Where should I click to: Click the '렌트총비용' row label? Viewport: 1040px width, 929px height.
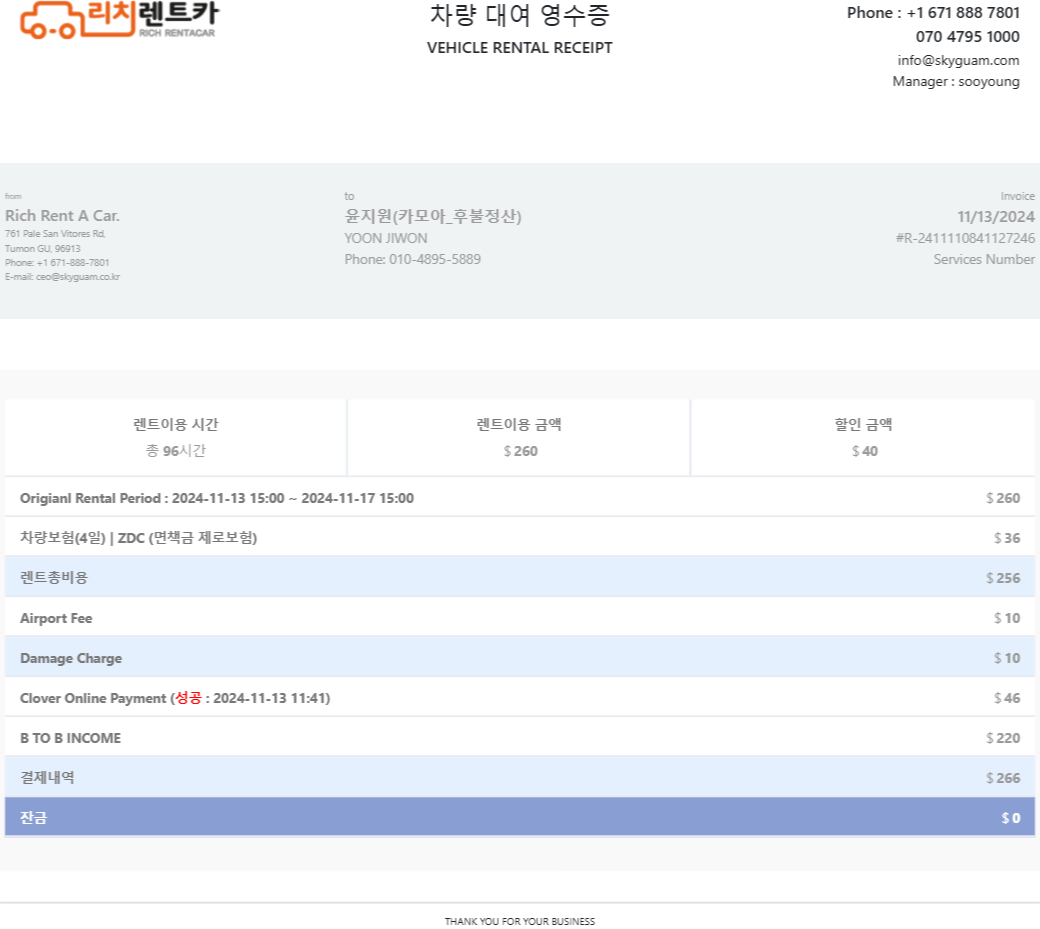click(x=54, y=578)
